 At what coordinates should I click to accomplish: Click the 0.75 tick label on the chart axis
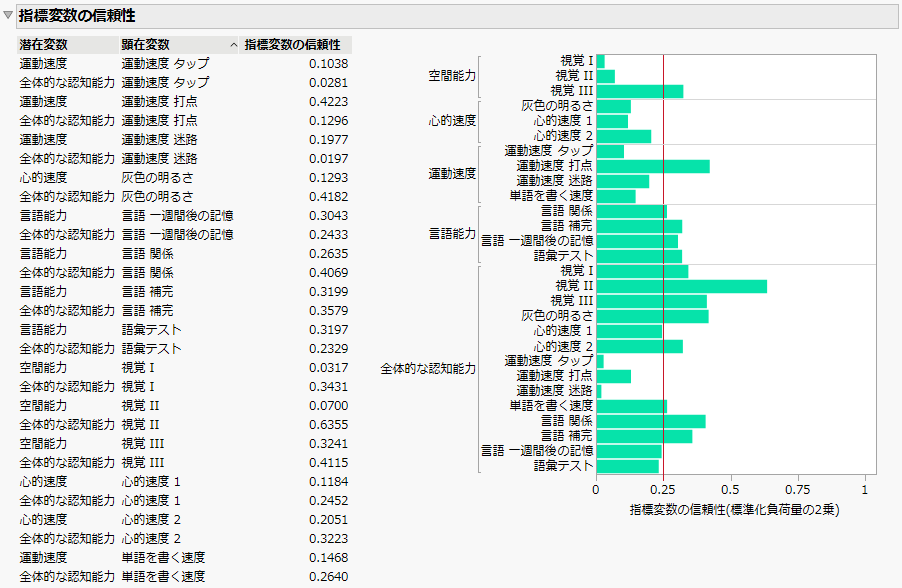tap(798, 490)
